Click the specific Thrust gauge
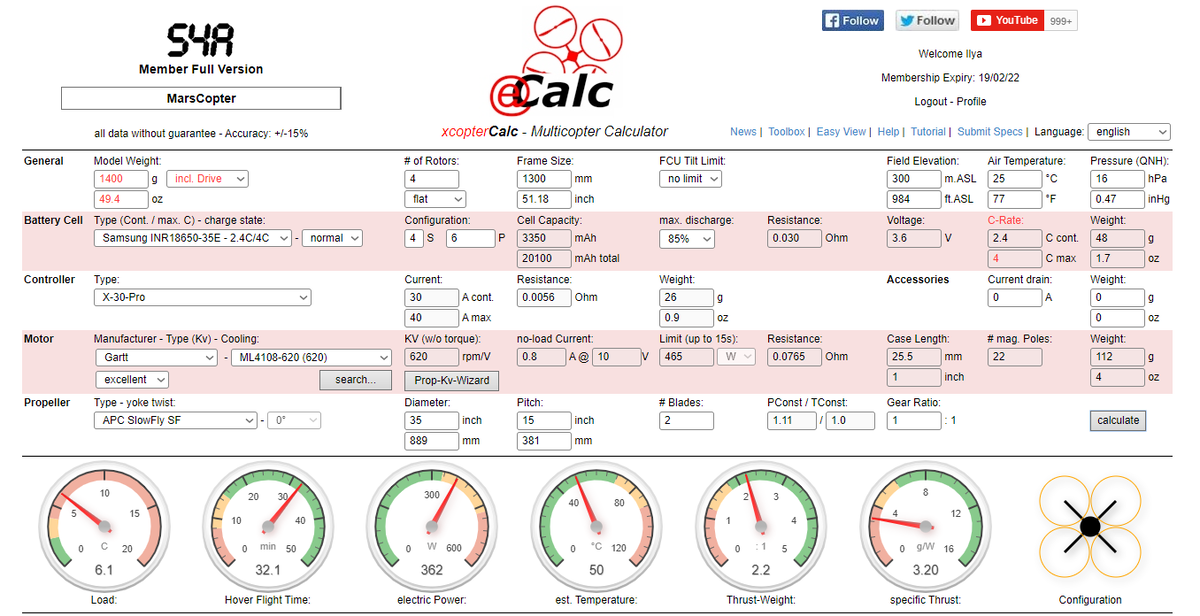This screenshot has width=1200, height=616. coord(926,525)
